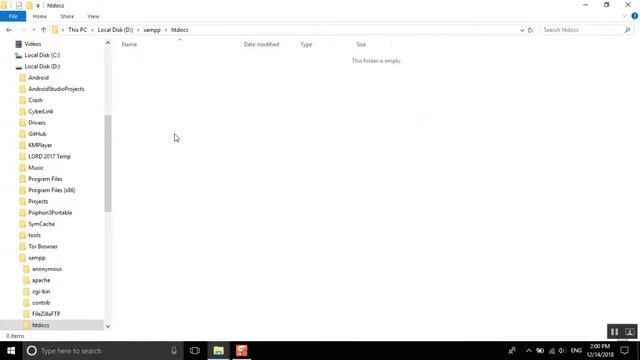Click htdocs breadcrumb in address bar
This screenshot has width=640, height=360.
(180, 30)
